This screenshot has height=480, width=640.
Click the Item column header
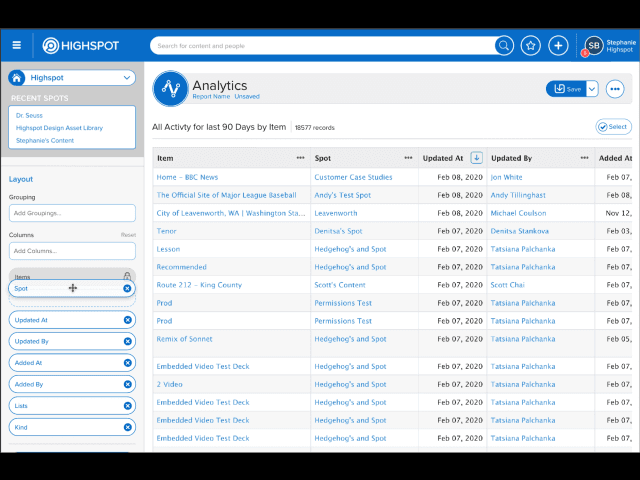[x=165, y=158]
